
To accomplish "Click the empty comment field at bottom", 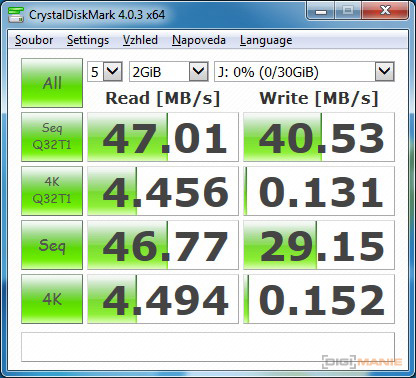I will pos(208,347).
